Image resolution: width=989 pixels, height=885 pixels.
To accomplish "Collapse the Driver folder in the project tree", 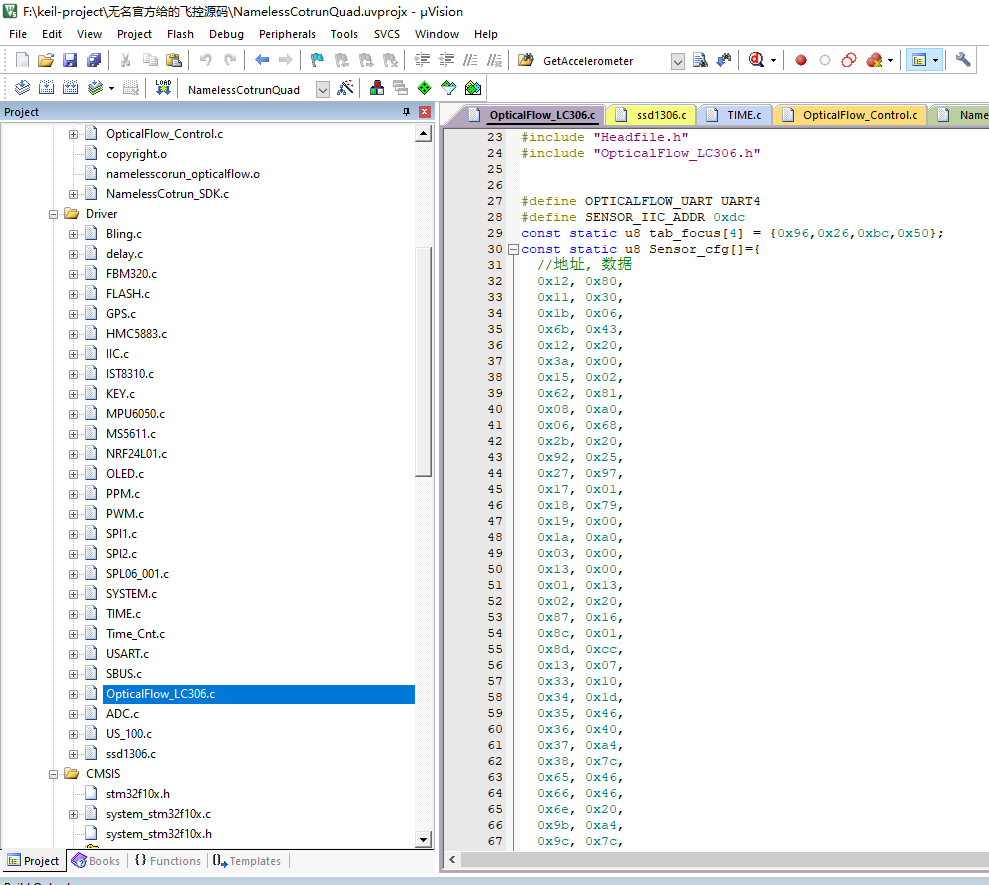I will (x=54, y=214).
